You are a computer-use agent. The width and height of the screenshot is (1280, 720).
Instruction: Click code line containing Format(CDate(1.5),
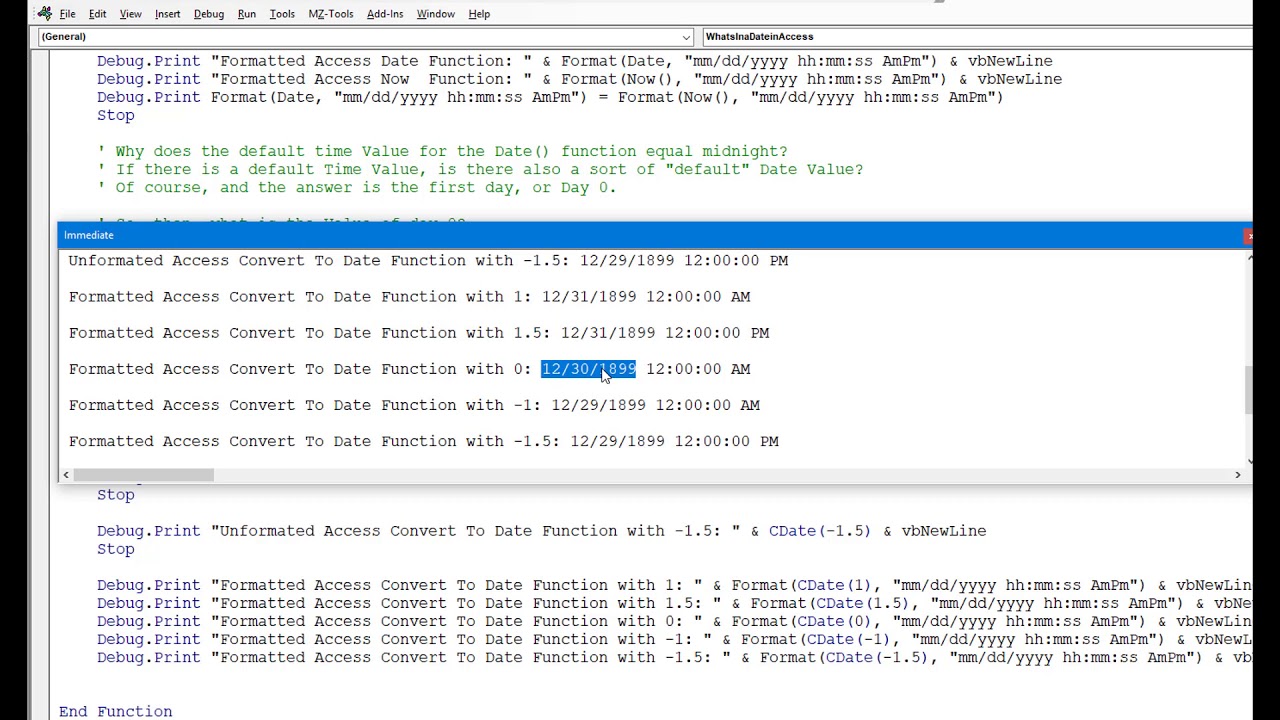pos(674,603)
